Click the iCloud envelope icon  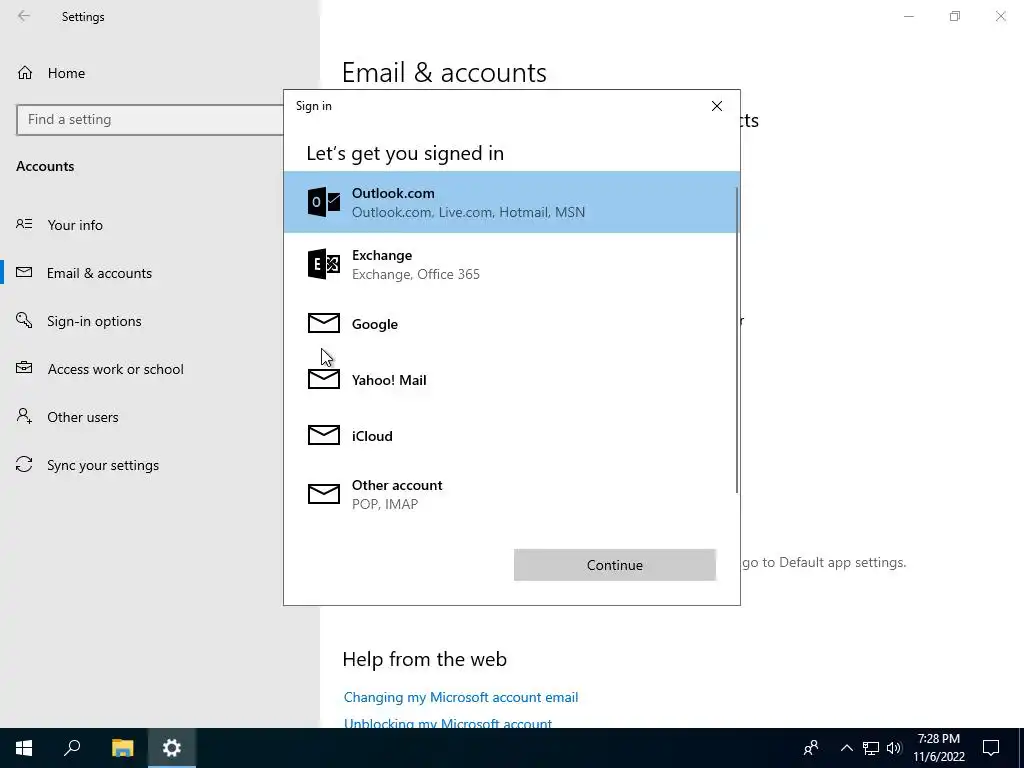[x=324, y=435]
